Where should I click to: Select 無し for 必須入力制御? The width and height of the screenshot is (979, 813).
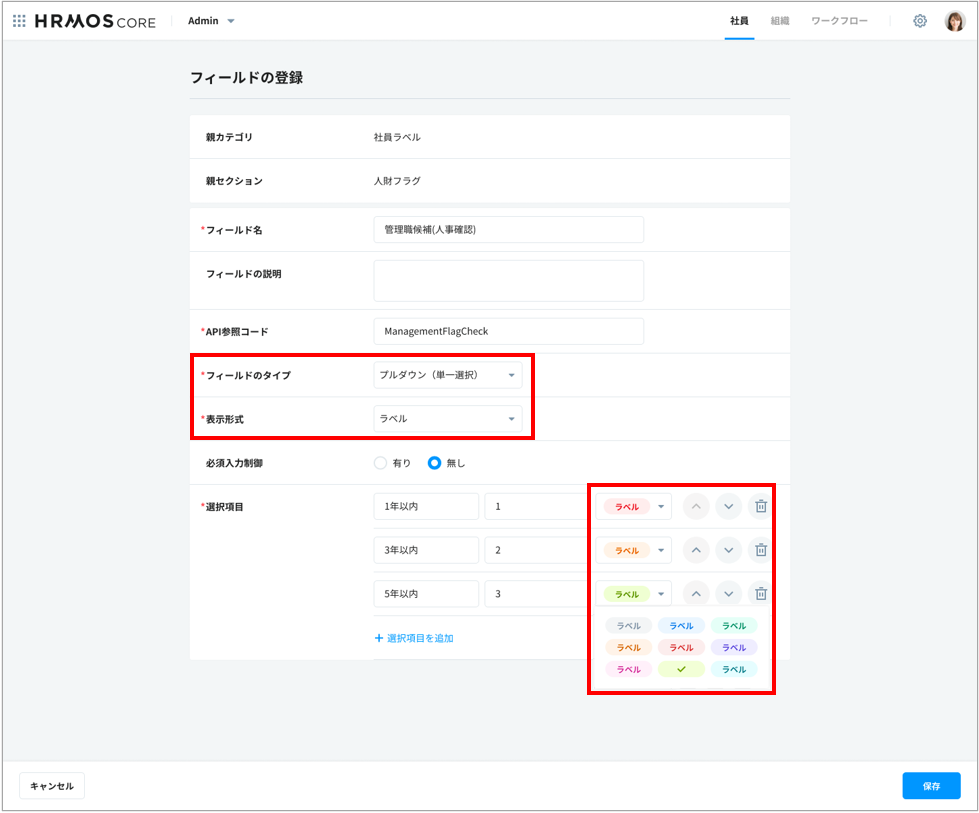pos(435,463)
